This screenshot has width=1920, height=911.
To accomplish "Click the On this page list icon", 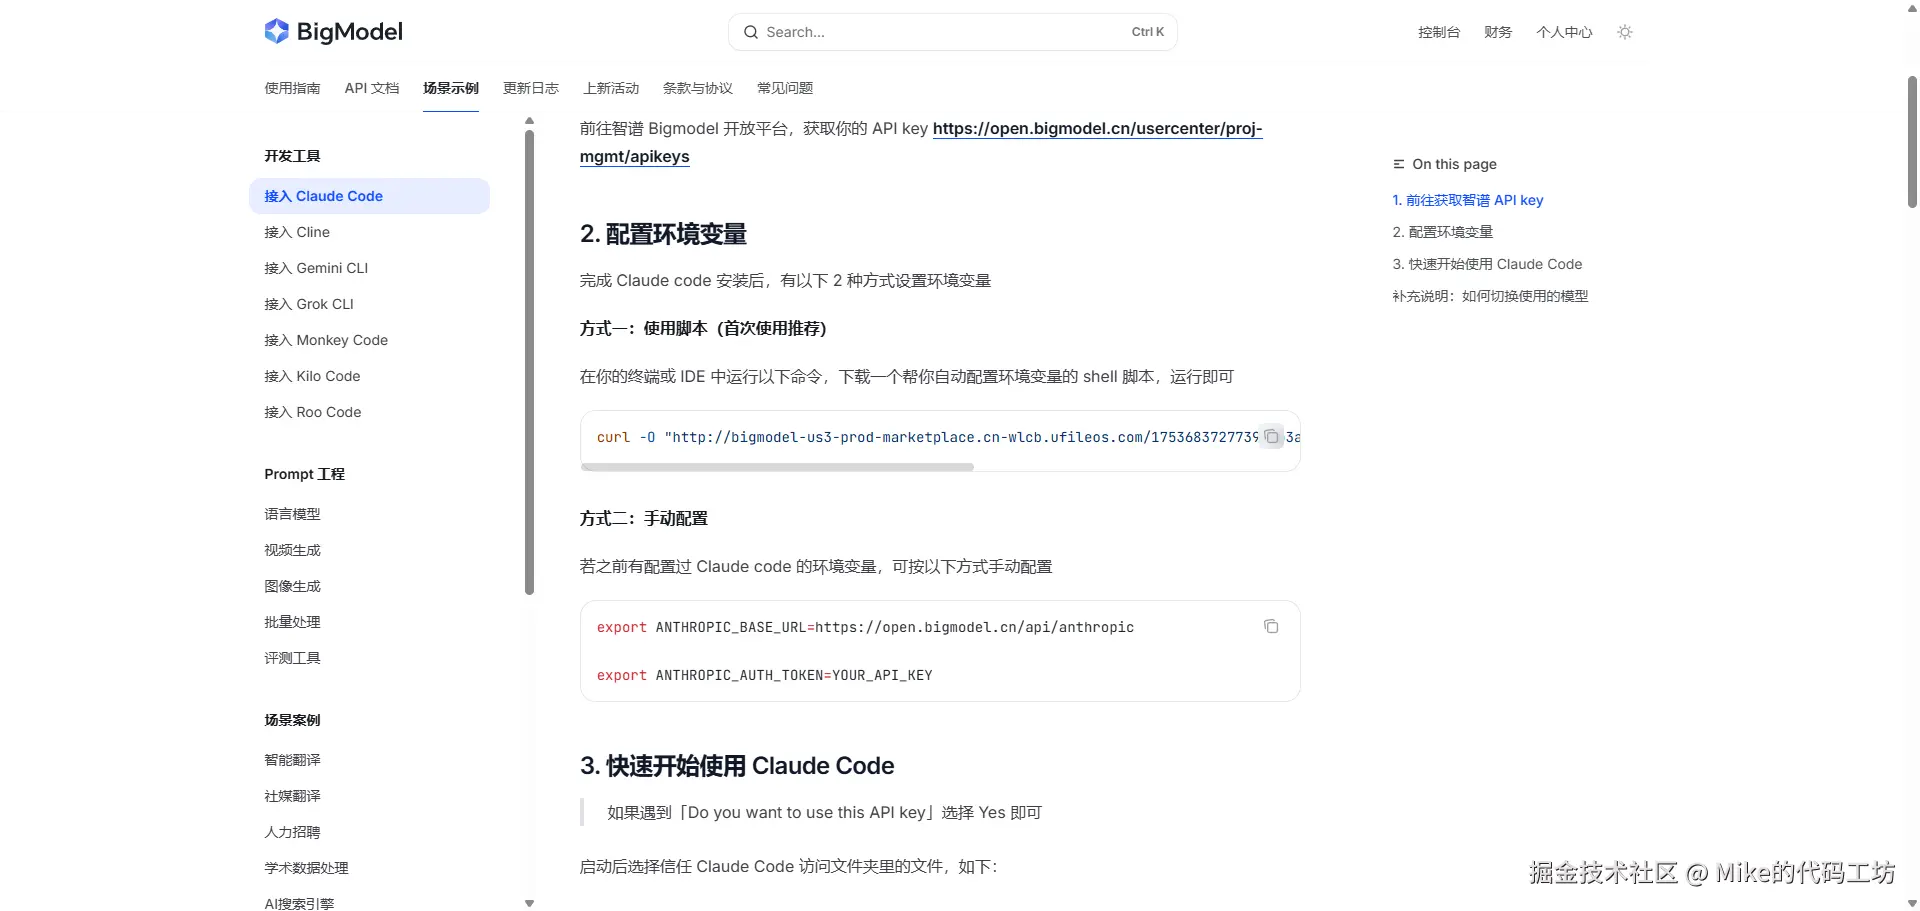I will pos(1399,164).
